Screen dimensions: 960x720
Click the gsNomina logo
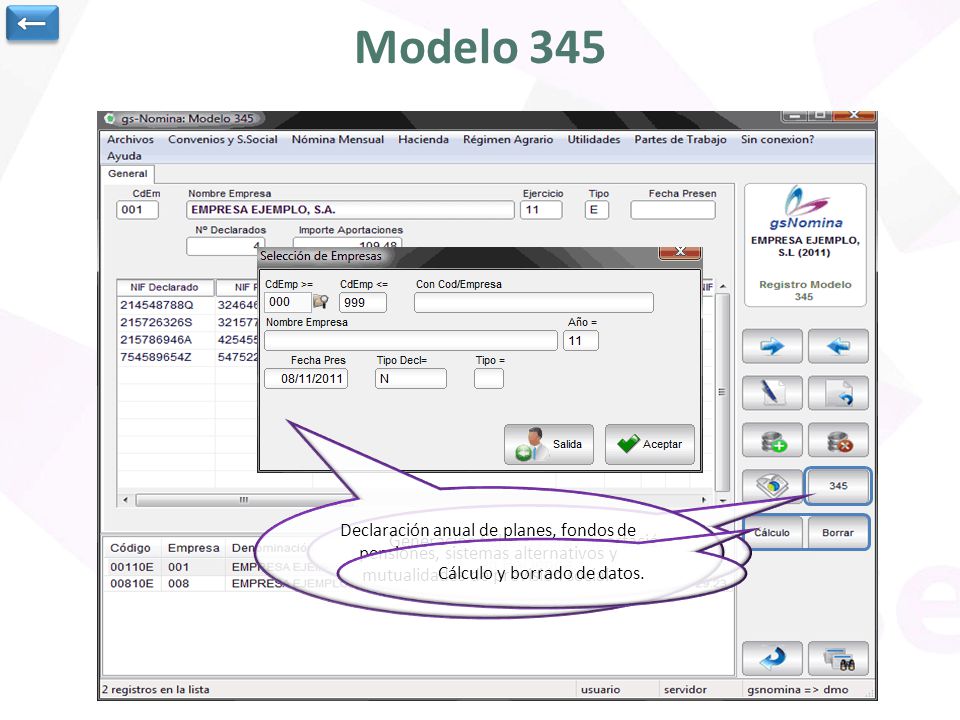pyautogui.click(x=806, y=208)
